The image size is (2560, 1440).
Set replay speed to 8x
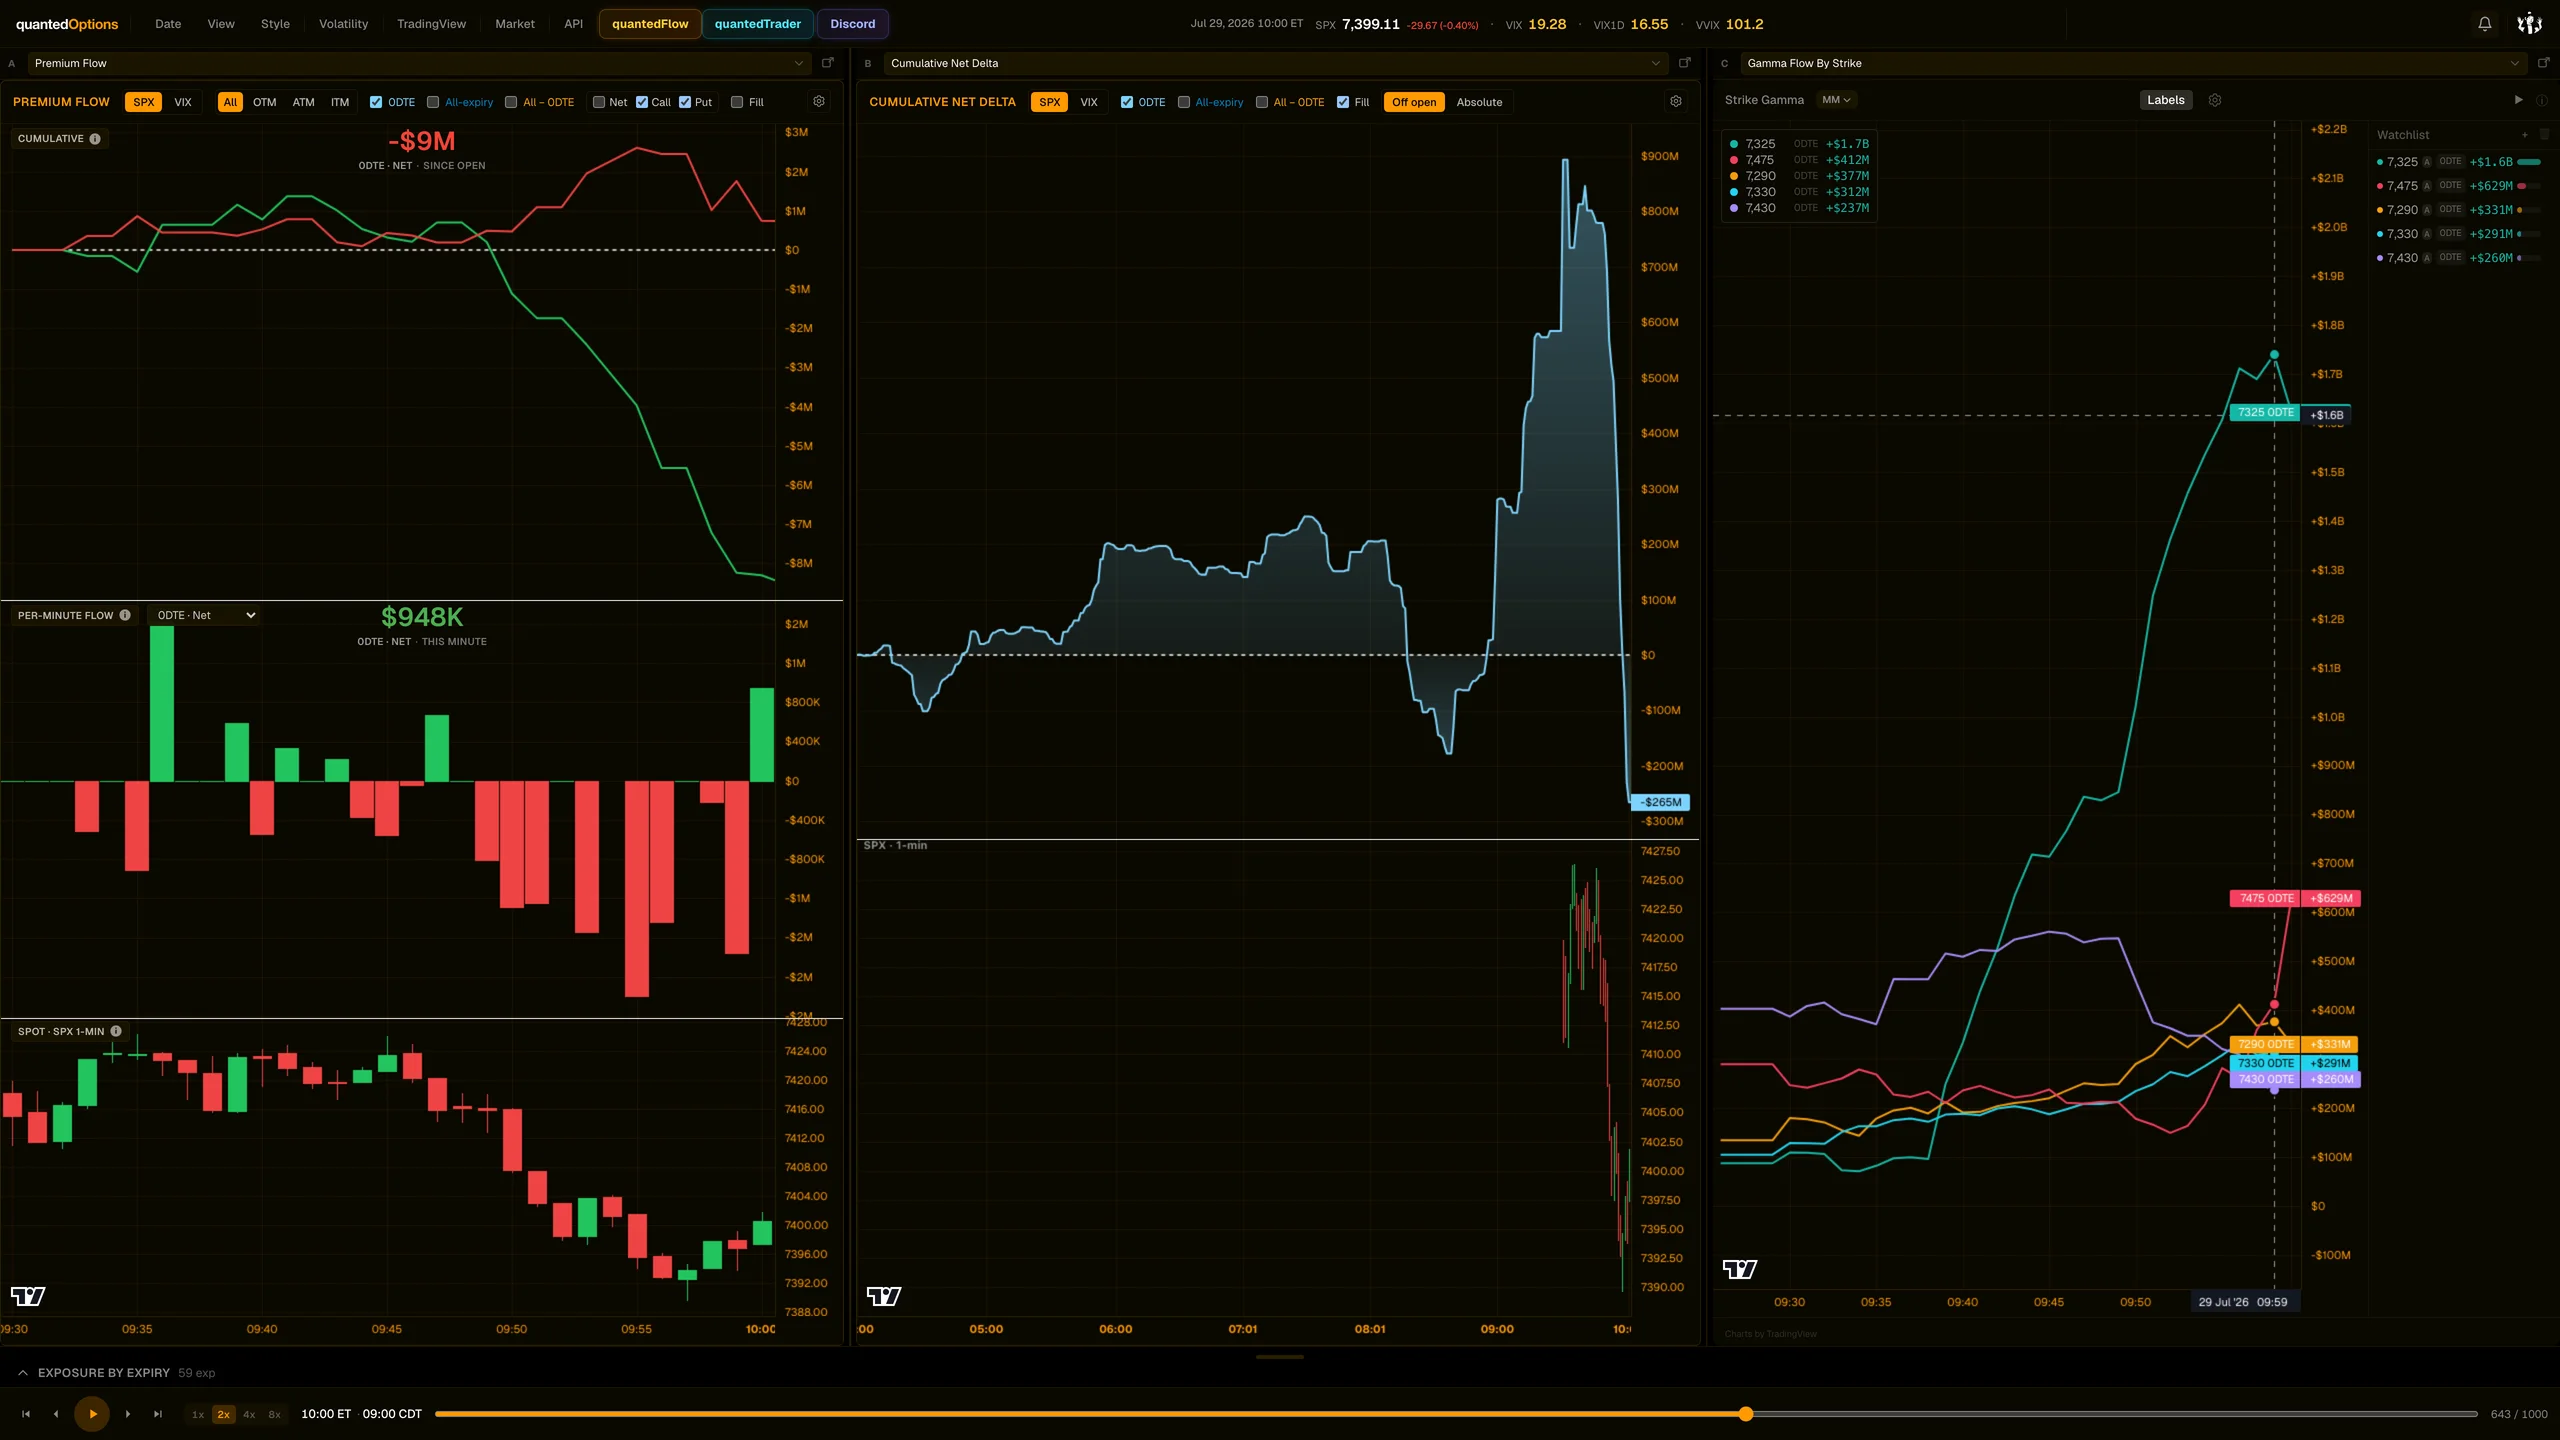[274, 1414]
